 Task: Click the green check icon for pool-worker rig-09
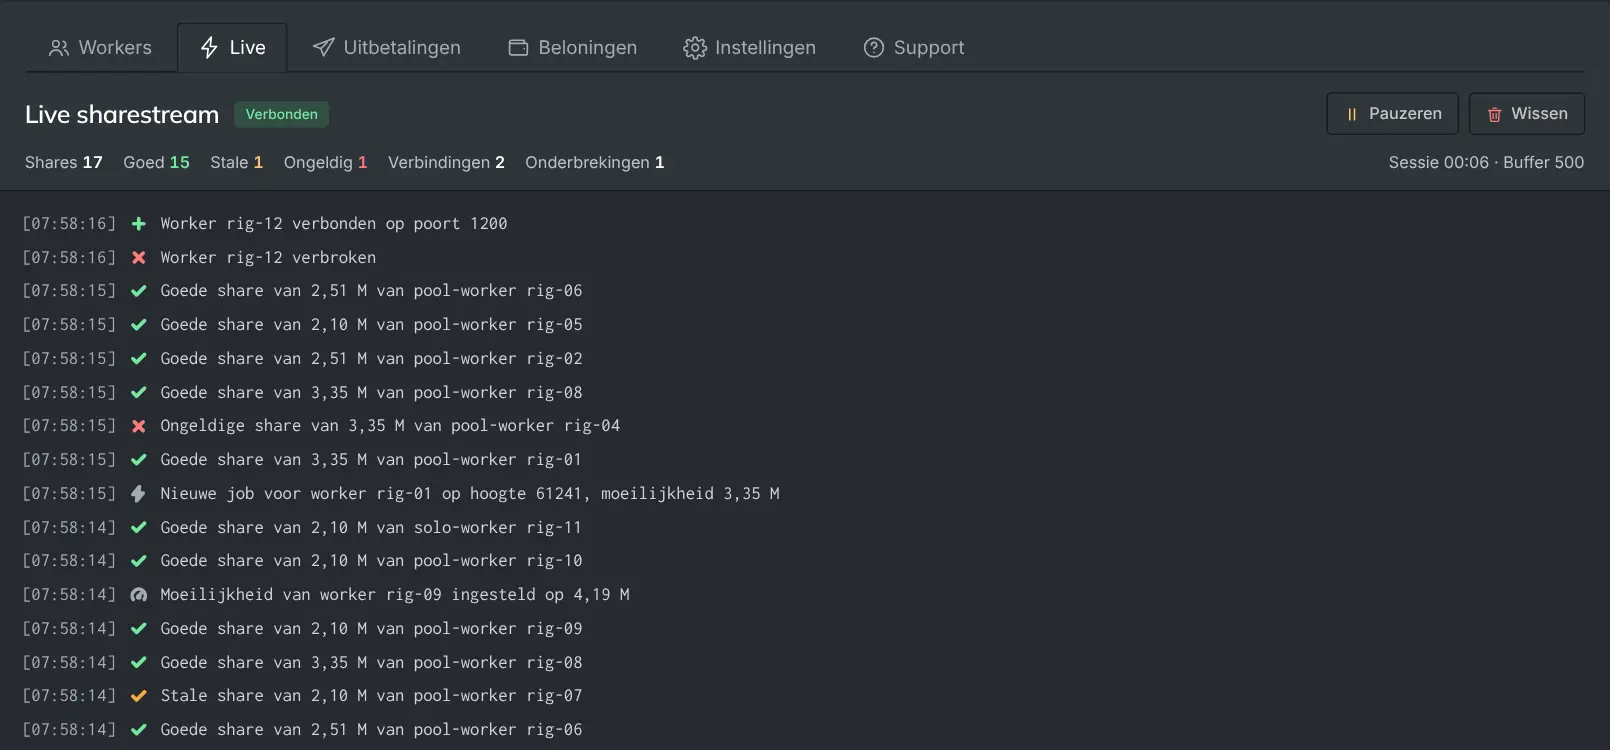pos(139,629)
